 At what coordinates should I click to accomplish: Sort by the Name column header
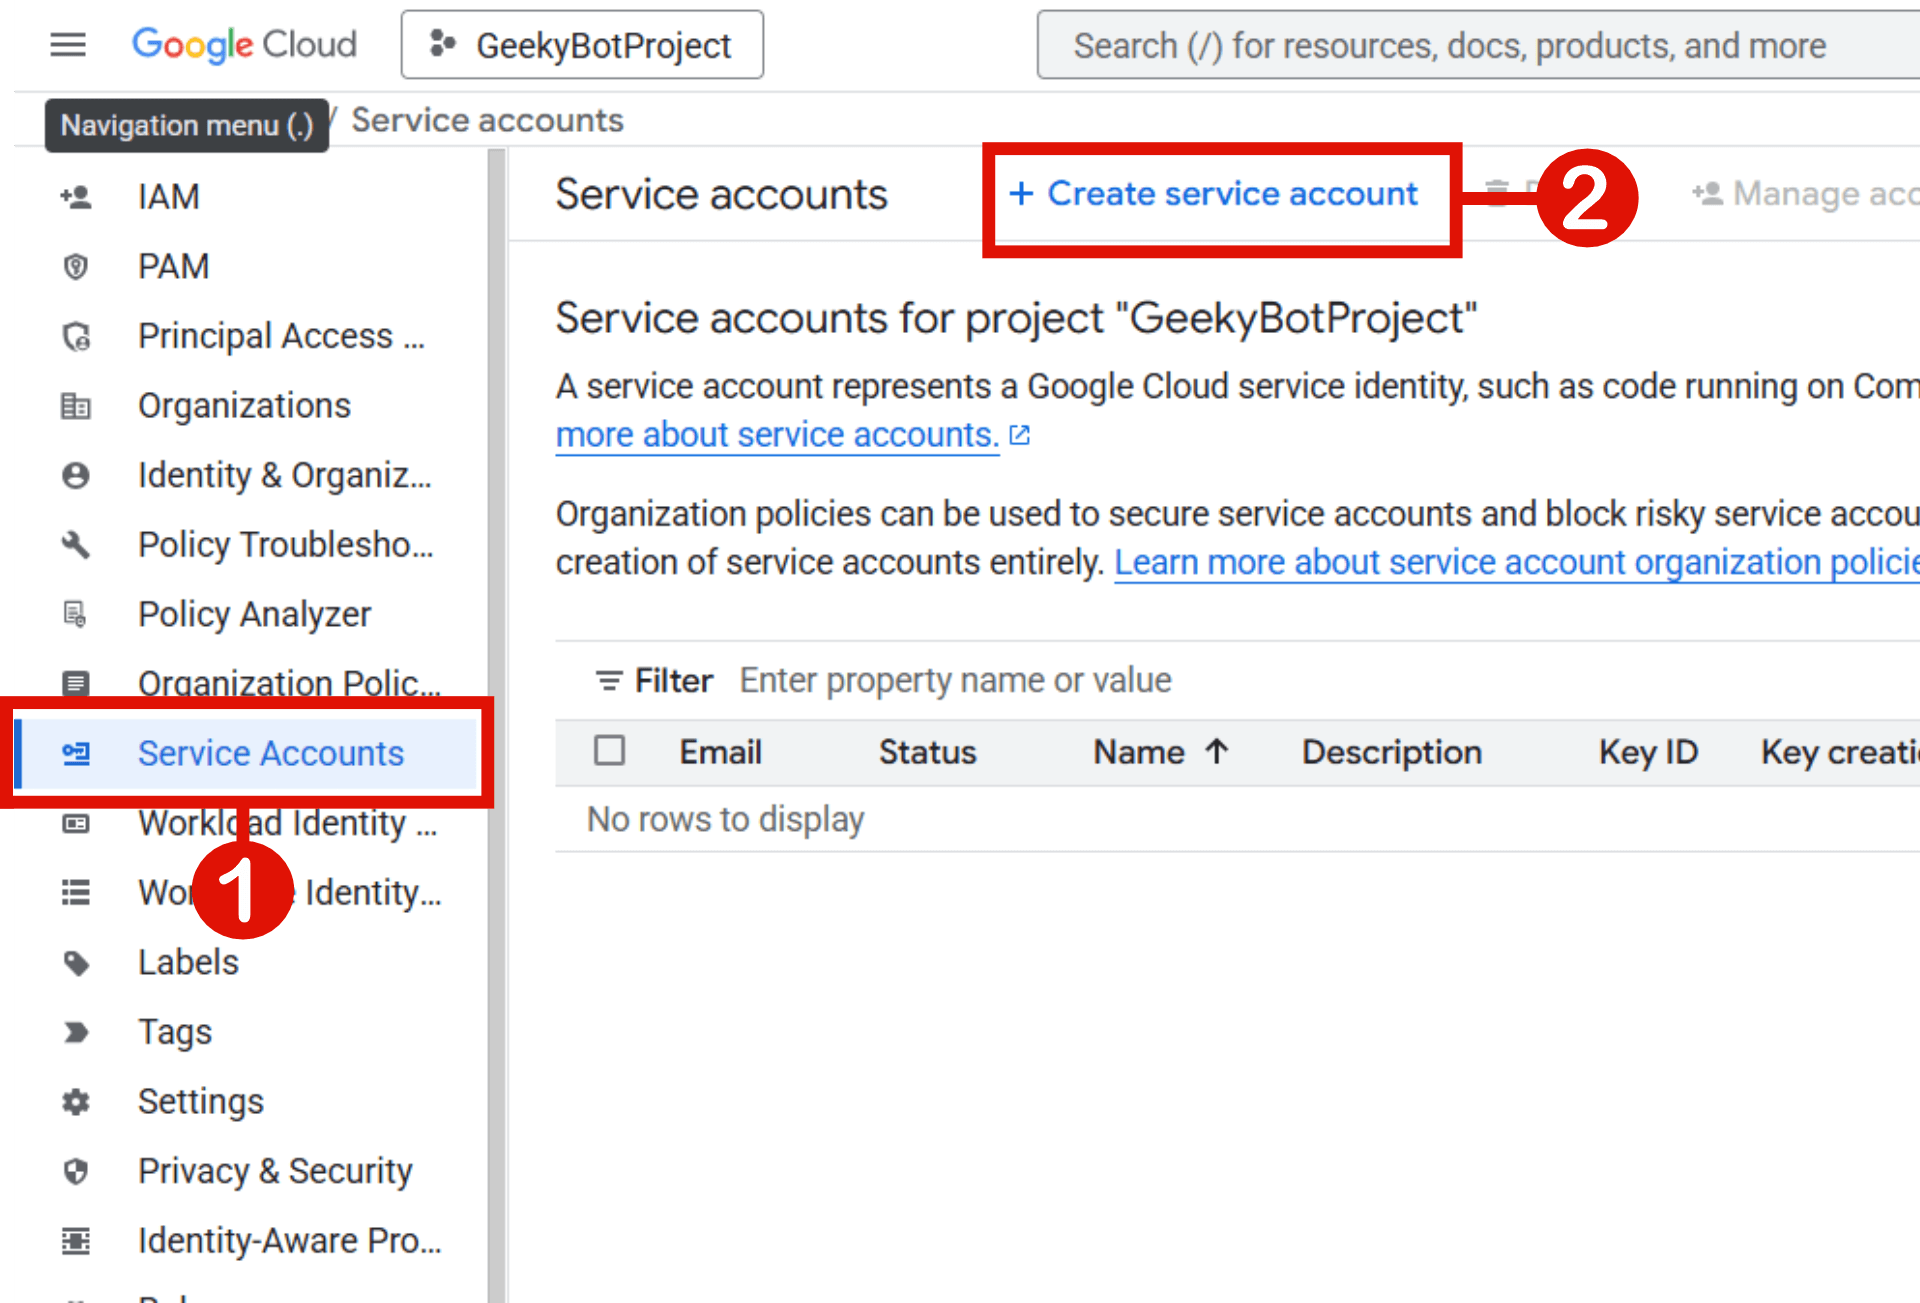[x=1139, y=752]
